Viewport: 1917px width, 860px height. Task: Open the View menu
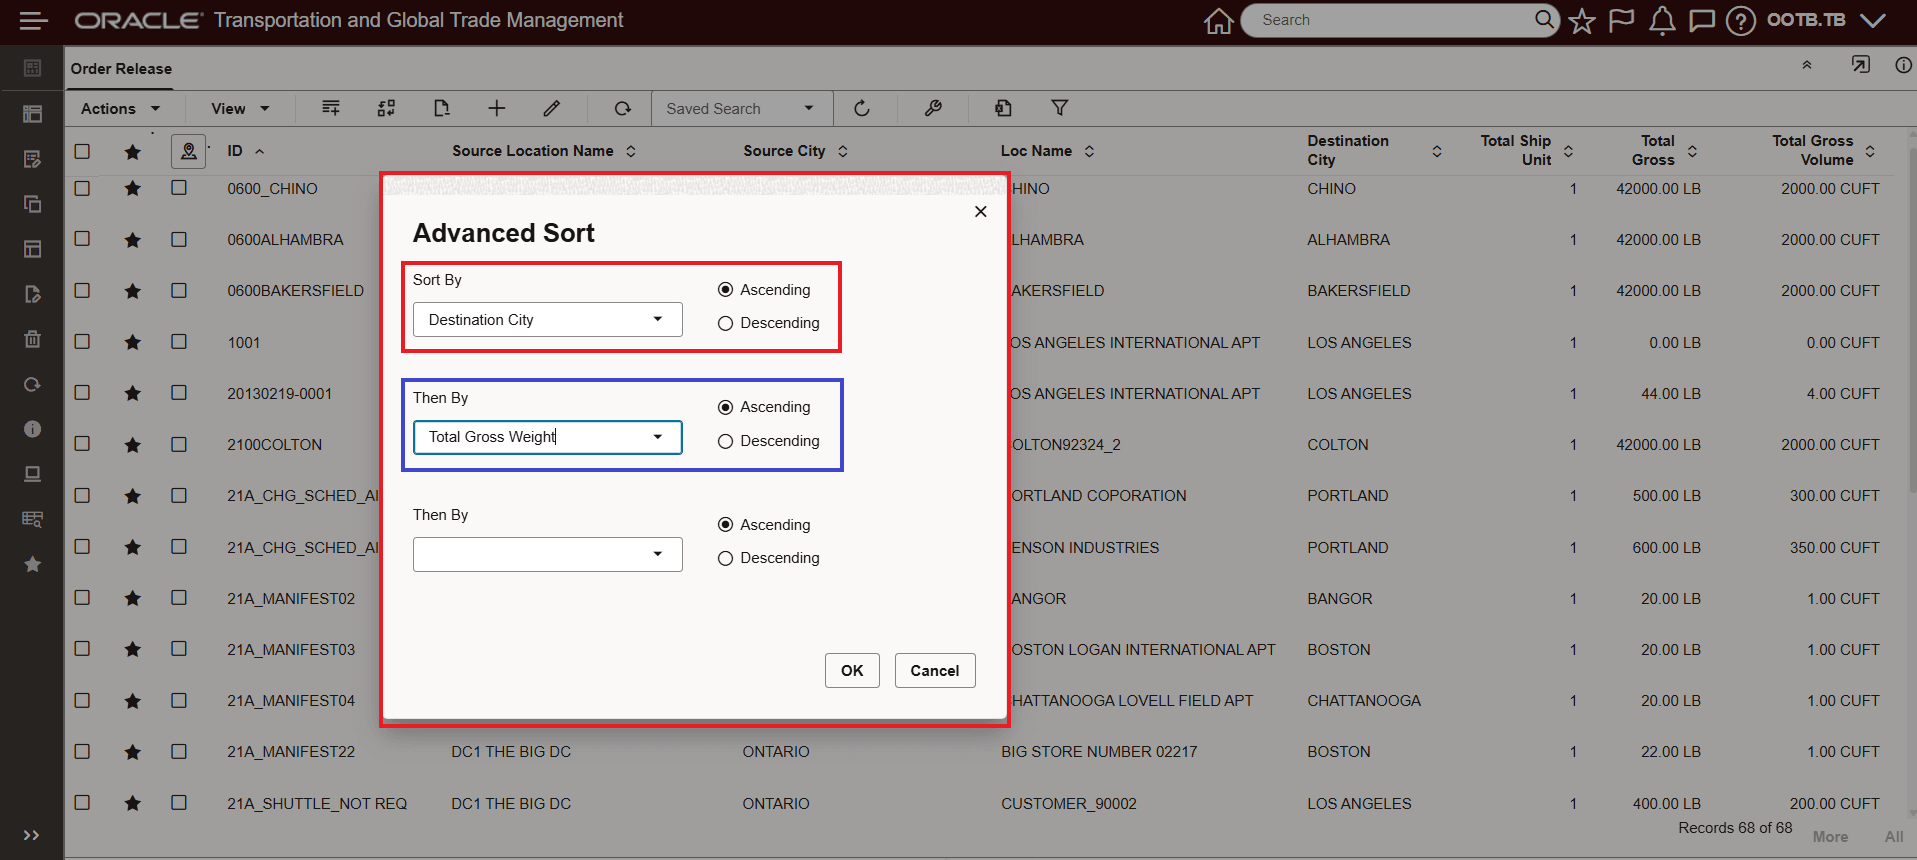pos(240,108)
